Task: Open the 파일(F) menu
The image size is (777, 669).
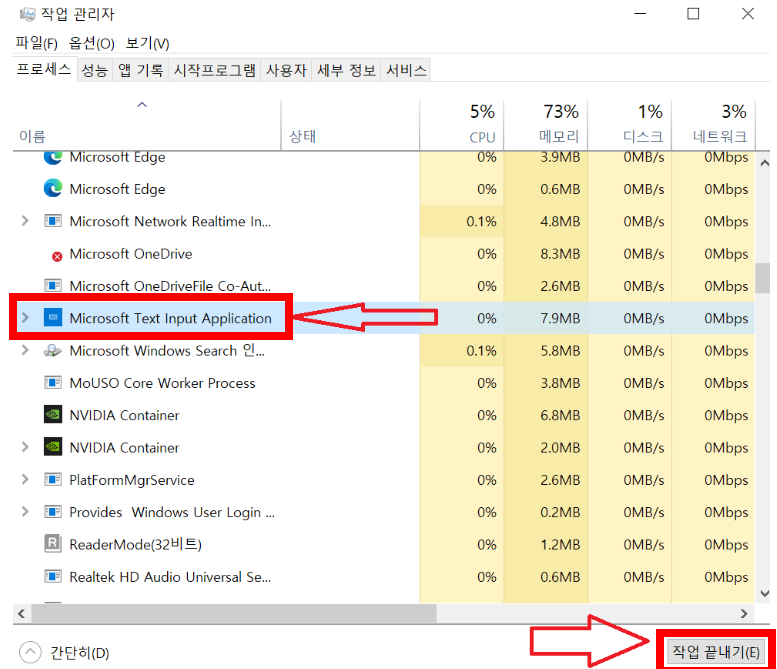Action: [37, 43]
